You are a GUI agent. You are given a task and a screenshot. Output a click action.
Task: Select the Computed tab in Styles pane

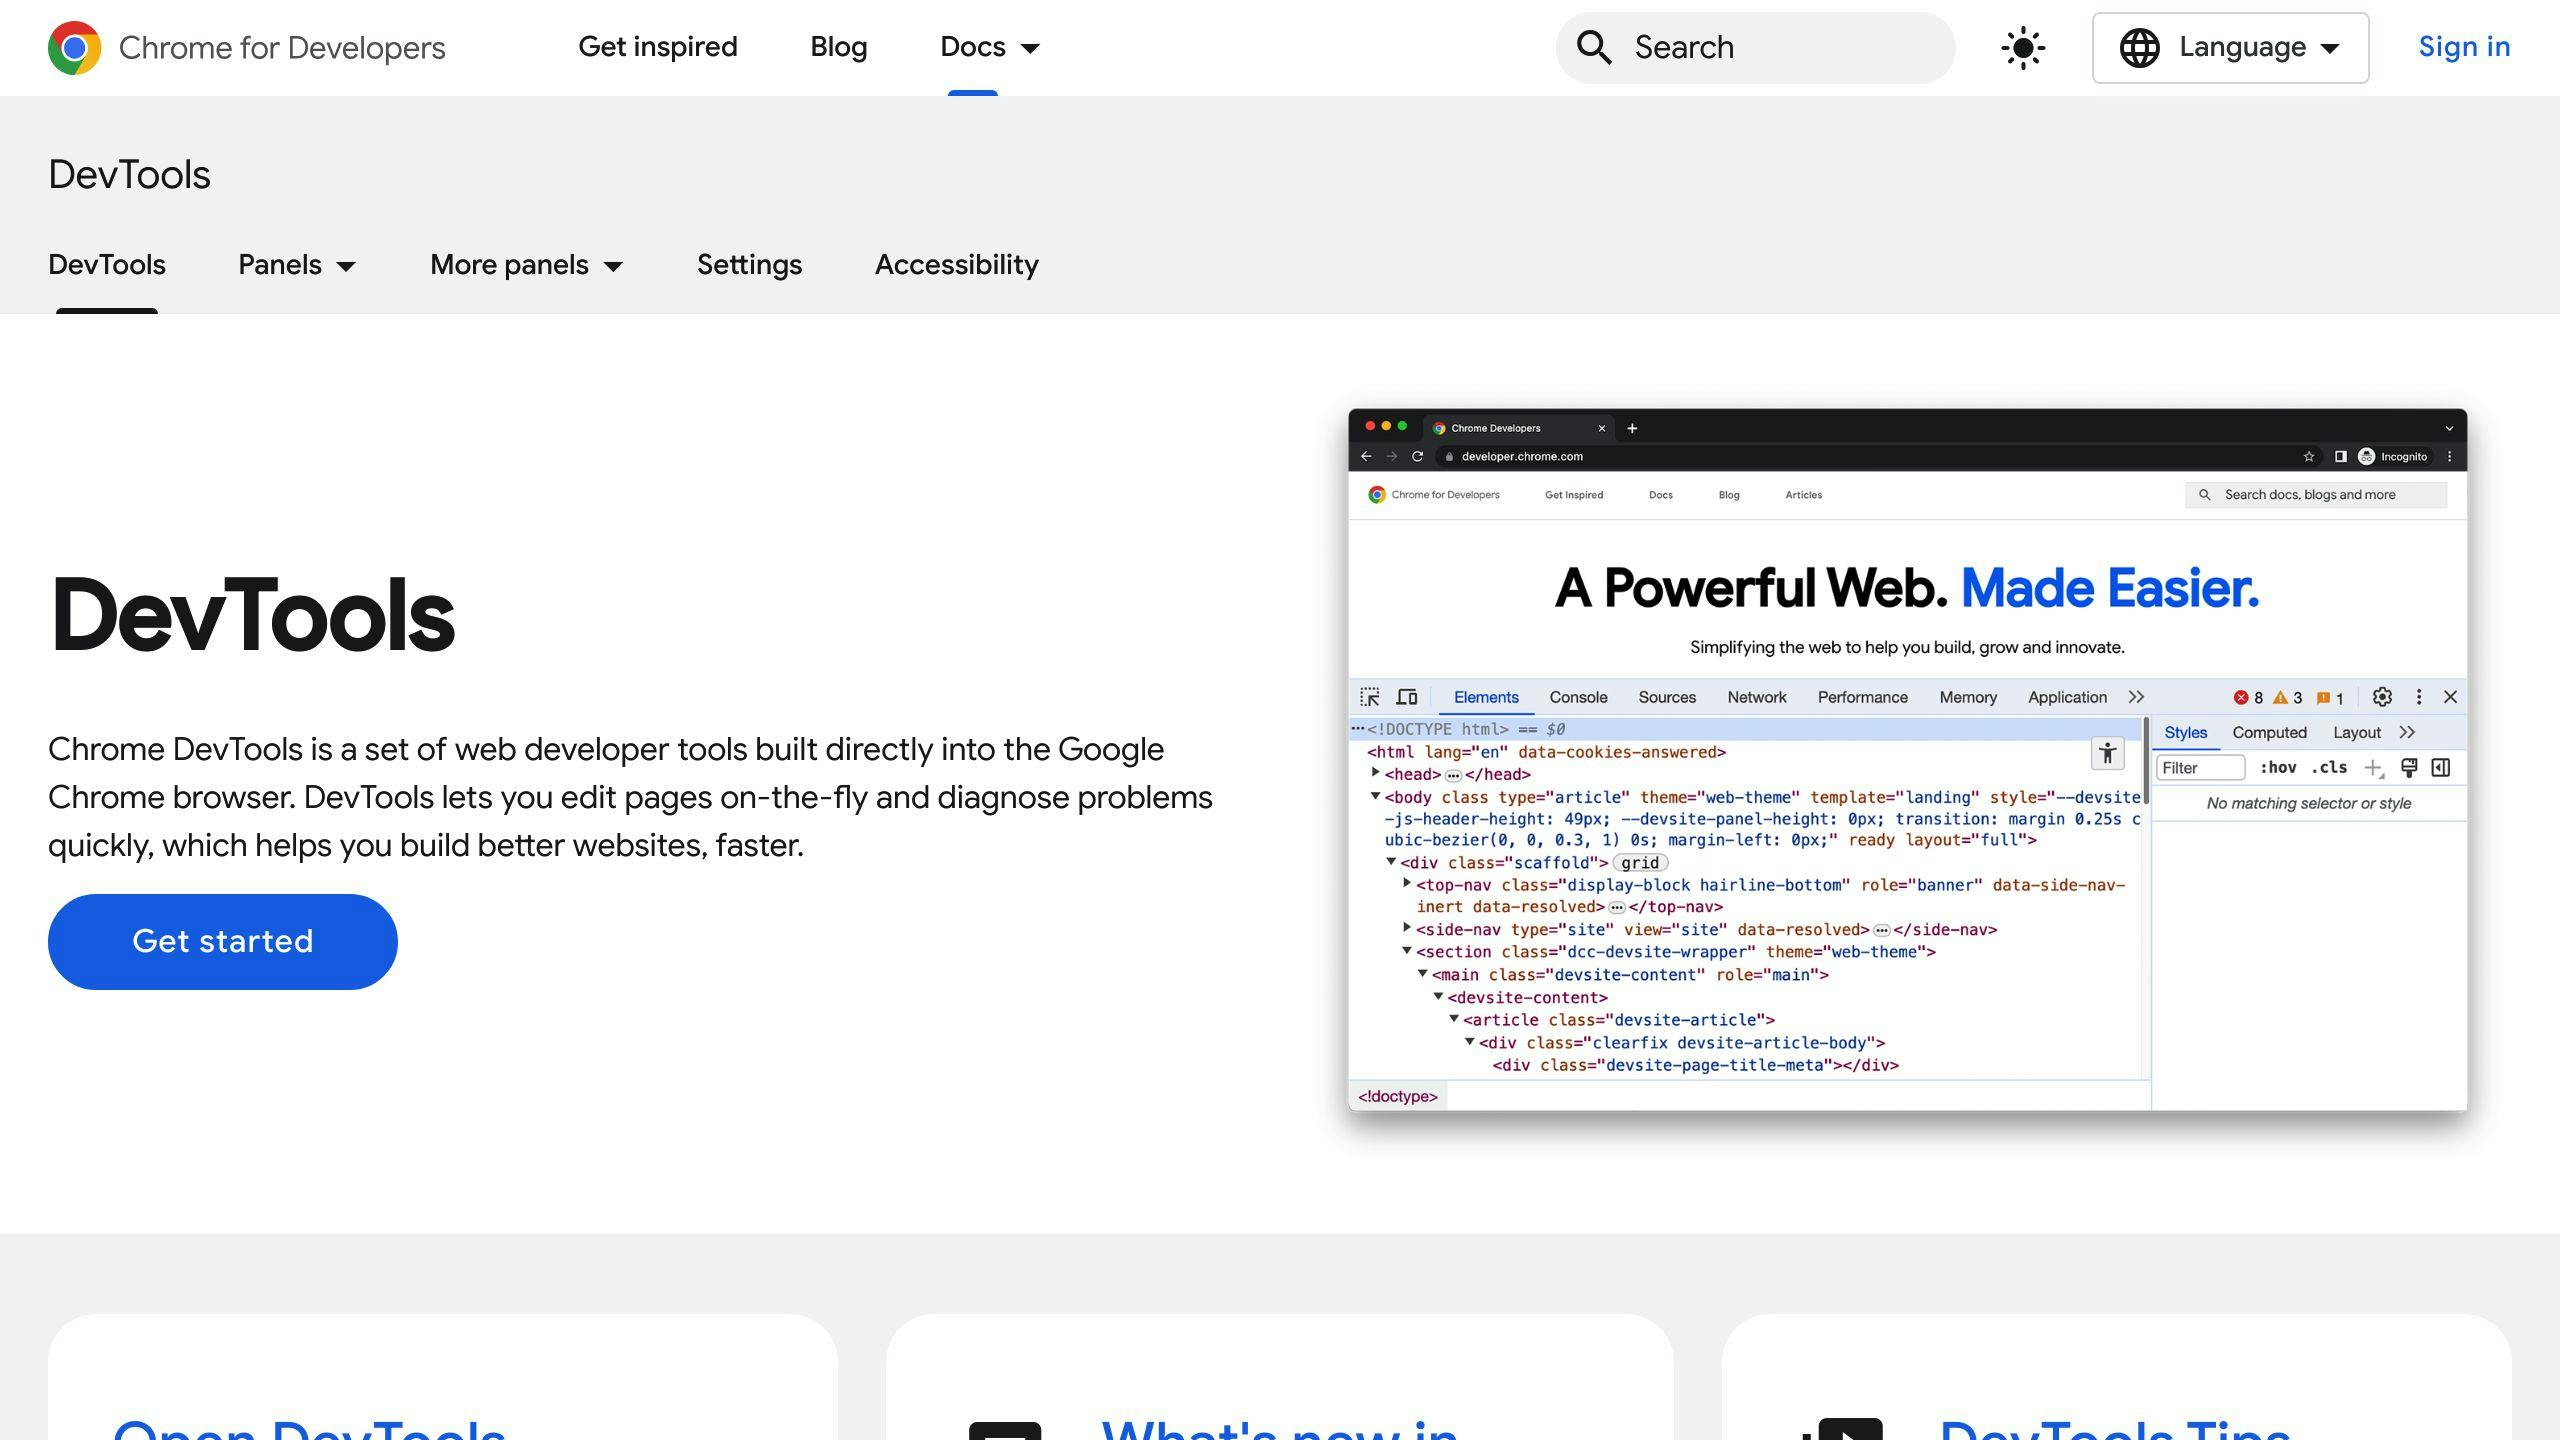coord(2269,732)
